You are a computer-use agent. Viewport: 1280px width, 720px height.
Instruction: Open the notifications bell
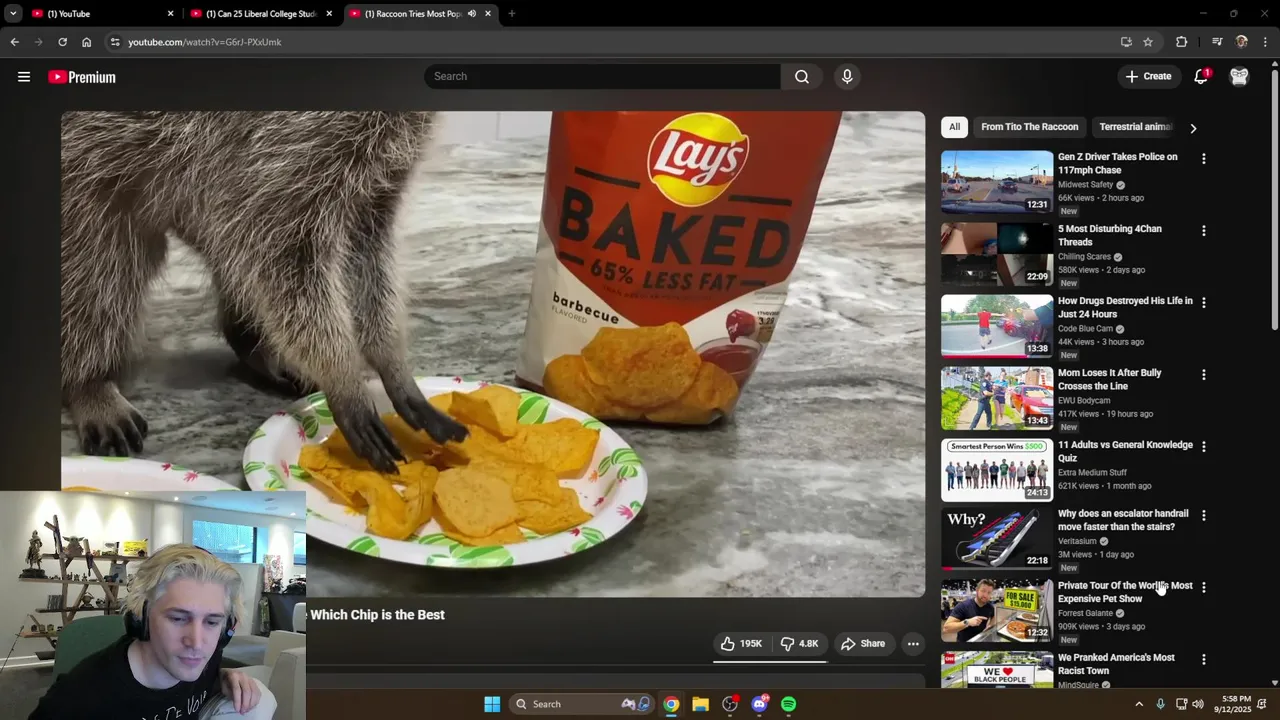click(1201, 77)
